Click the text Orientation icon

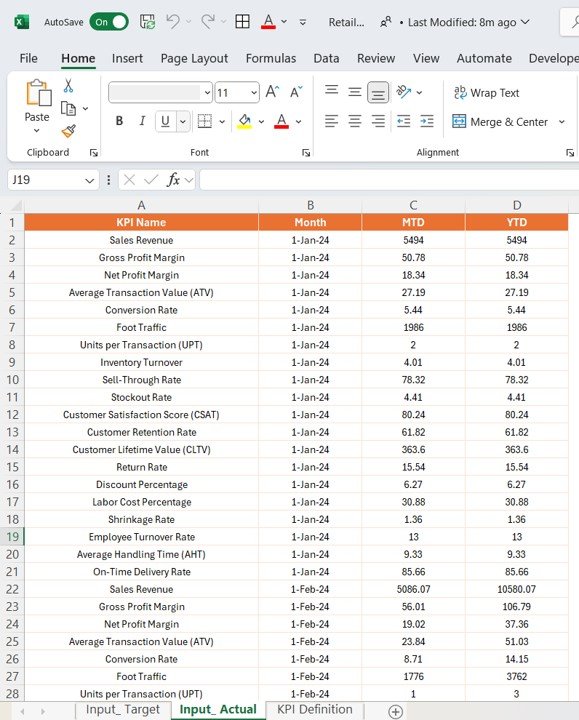click(x=404, y=92)
